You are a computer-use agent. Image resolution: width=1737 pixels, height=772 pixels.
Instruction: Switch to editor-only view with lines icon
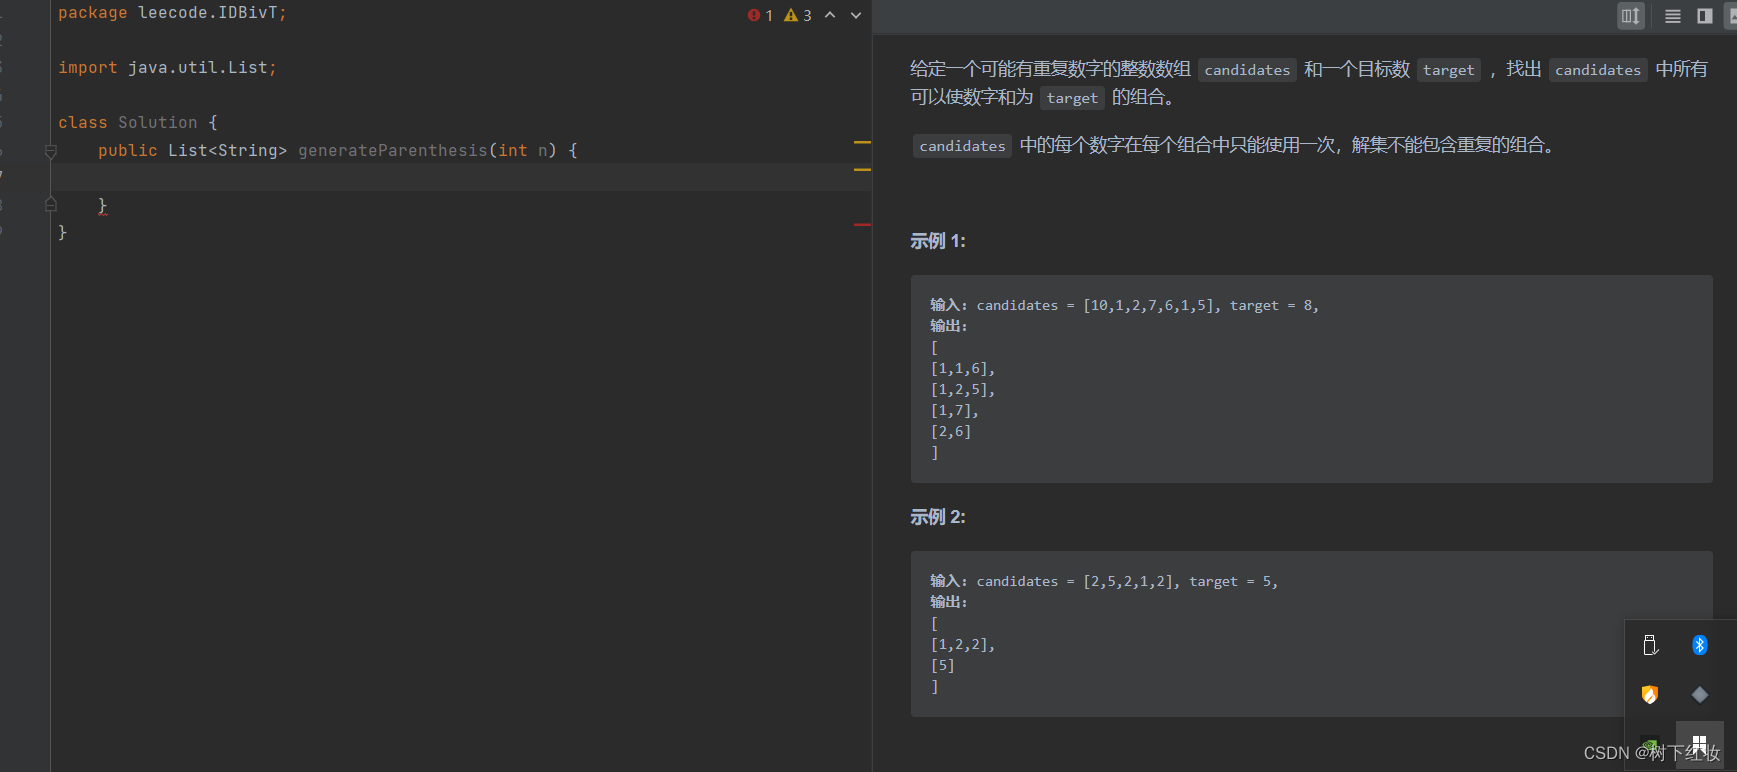[1673, 16]
